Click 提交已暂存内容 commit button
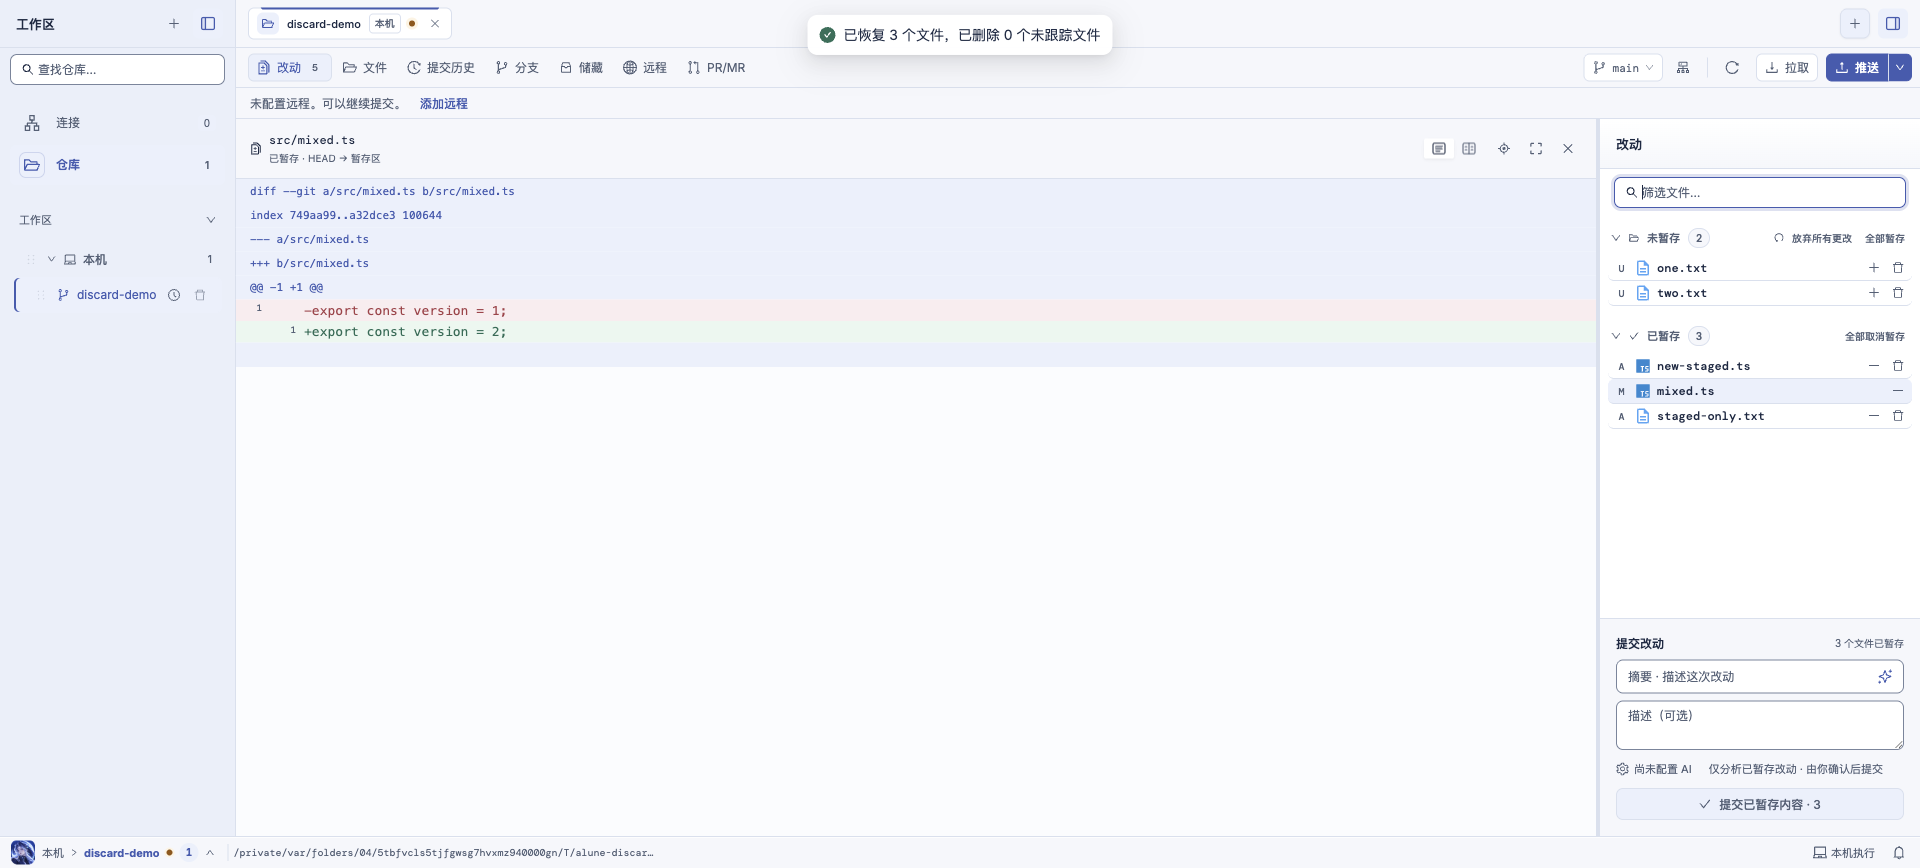This screenshot has height=868, width=1920. point(1760,804)
